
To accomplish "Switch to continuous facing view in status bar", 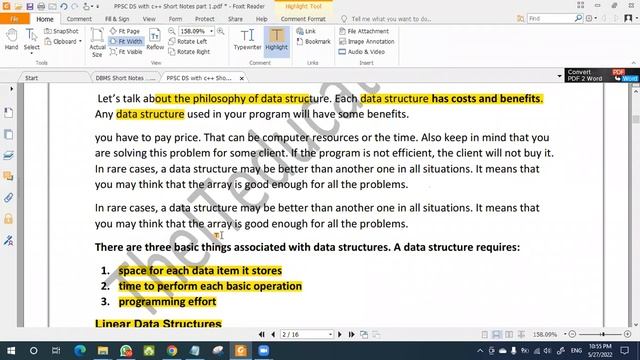I will (521, 334).
